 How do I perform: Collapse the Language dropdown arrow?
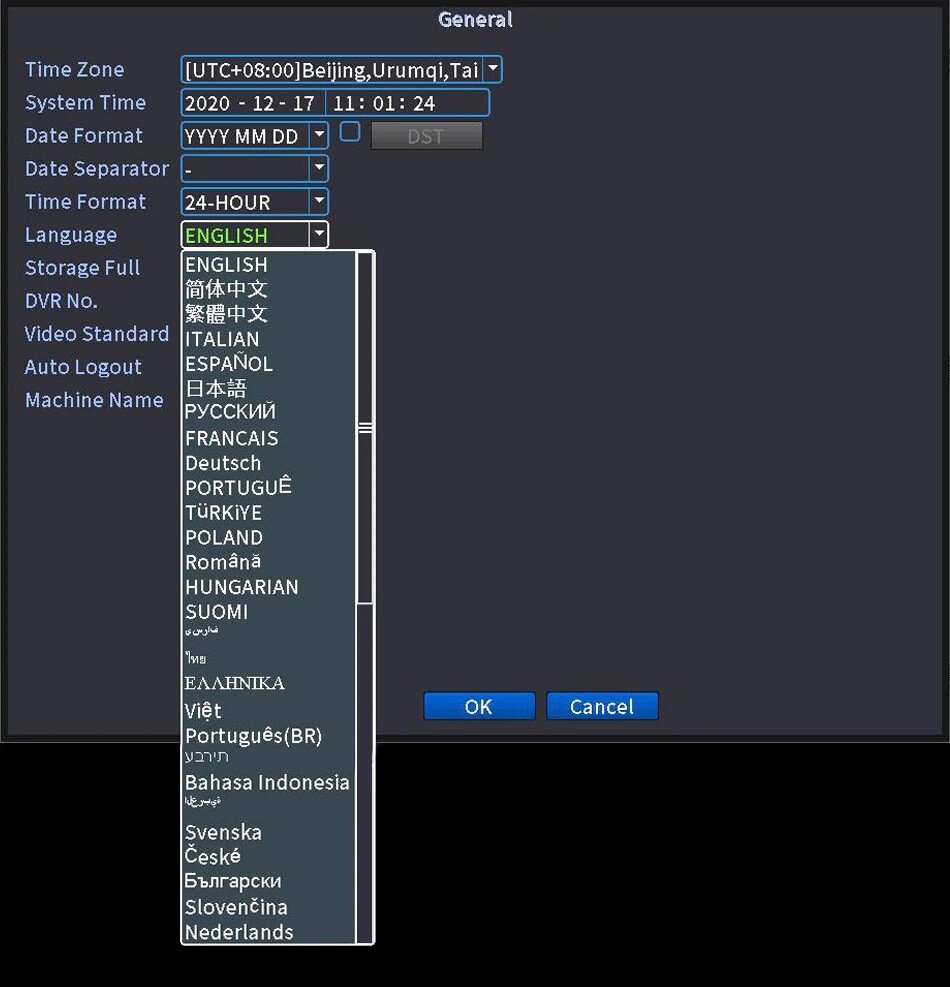coord(319,235)
